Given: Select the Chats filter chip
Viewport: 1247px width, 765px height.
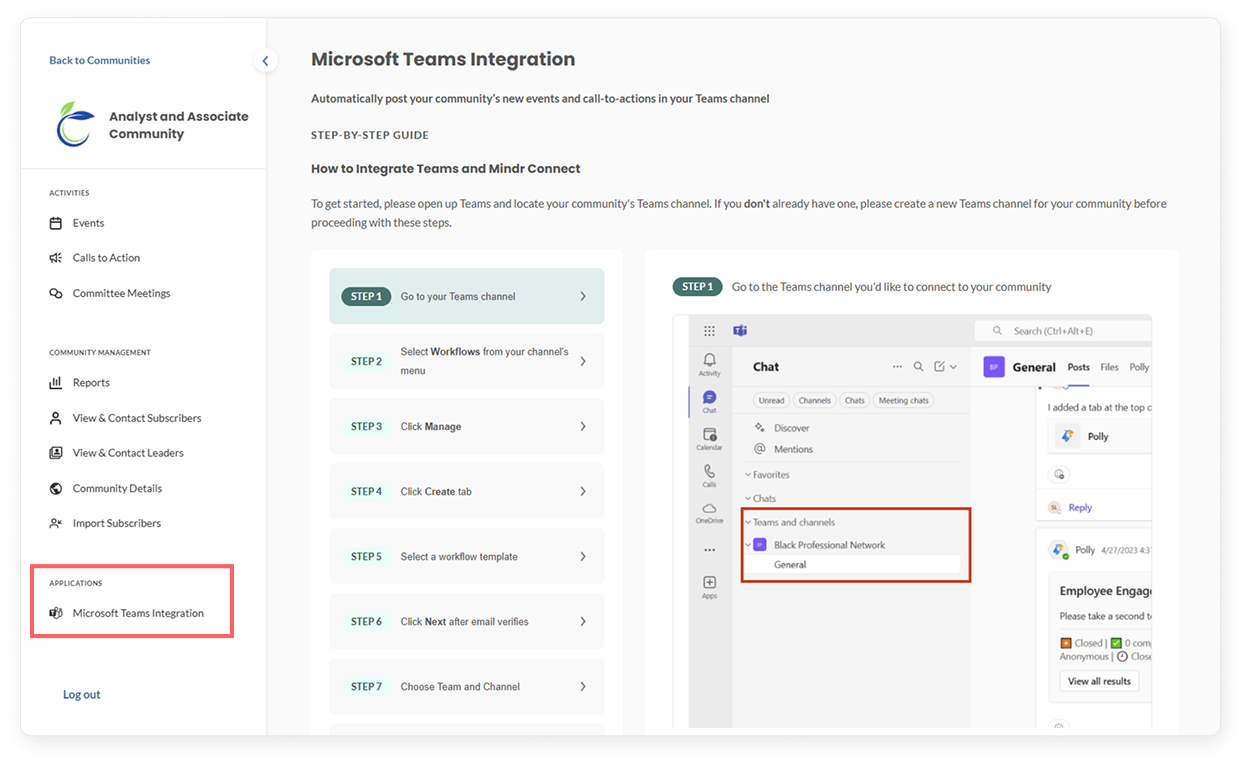Looking at the screenshot, I should (855, 400).
